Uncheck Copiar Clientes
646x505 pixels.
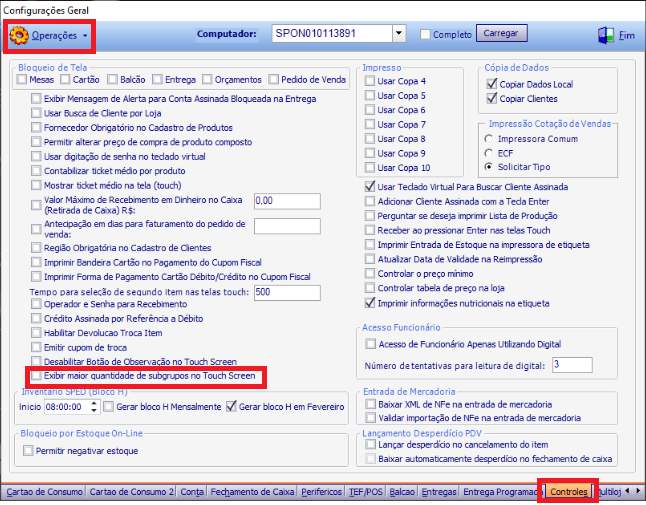click(492, 98)
